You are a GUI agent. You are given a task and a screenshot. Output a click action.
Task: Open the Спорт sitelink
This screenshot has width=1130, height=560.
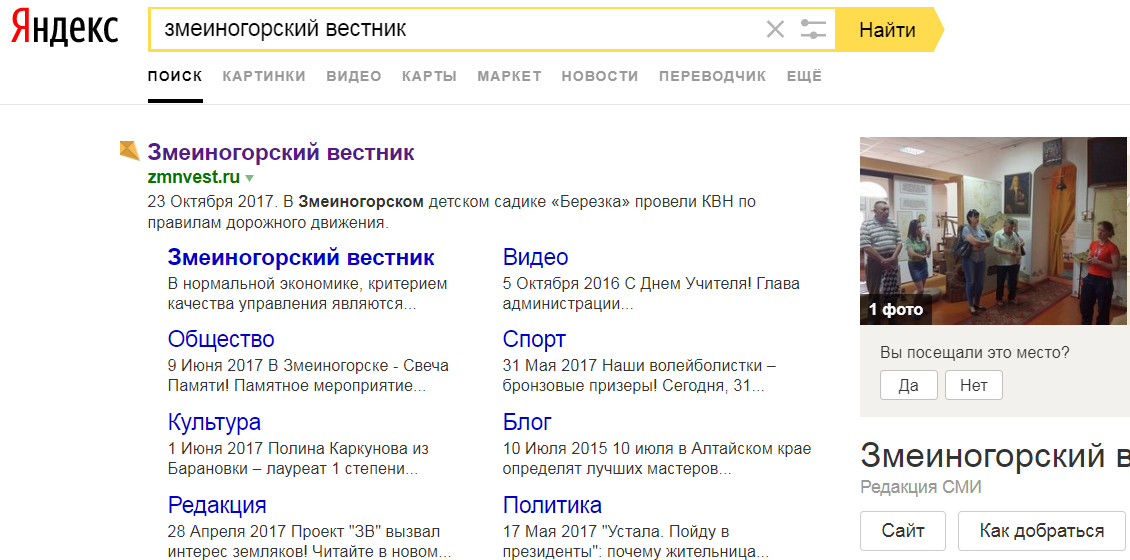pos(534,339)
